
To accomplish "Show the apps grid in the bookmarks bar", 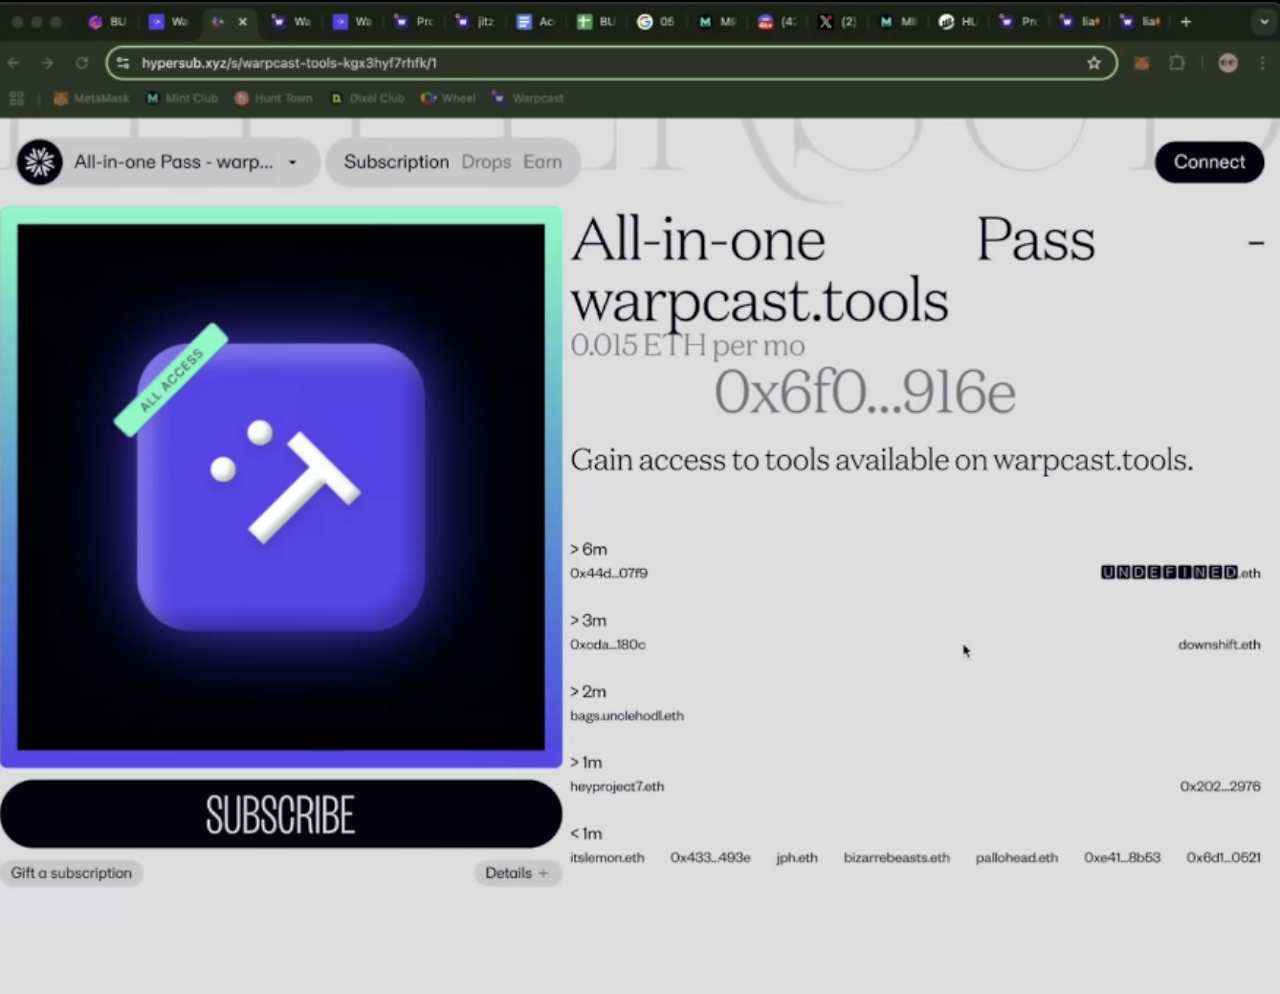I will pyautogui.click(x=16, y=98).
